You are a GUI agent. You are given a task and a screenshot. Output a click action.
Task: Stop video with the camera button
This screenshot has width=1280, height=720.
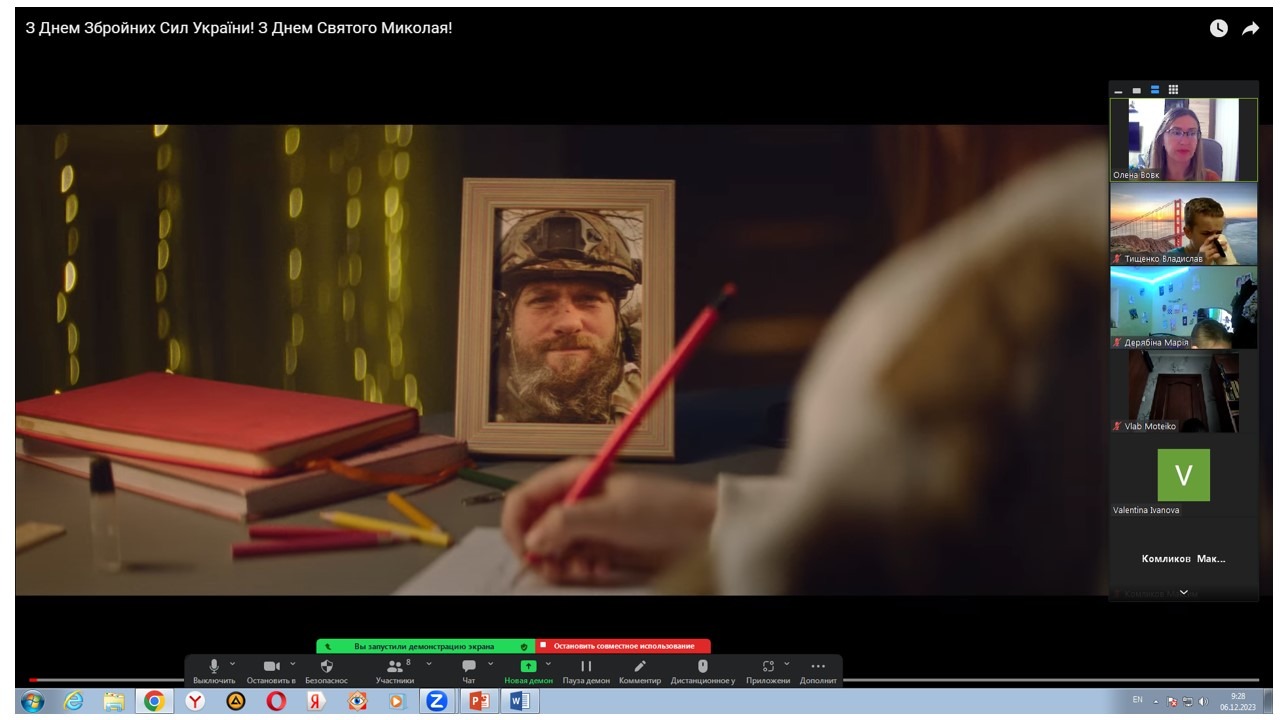(271, 667)
